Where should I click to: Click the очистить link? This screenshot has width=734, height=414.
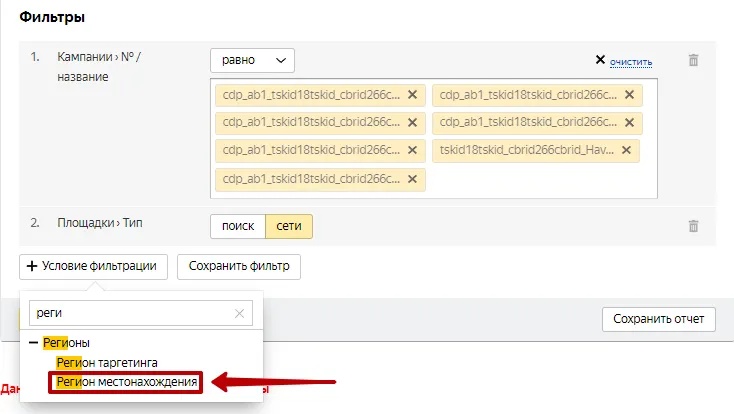point(631,61)
